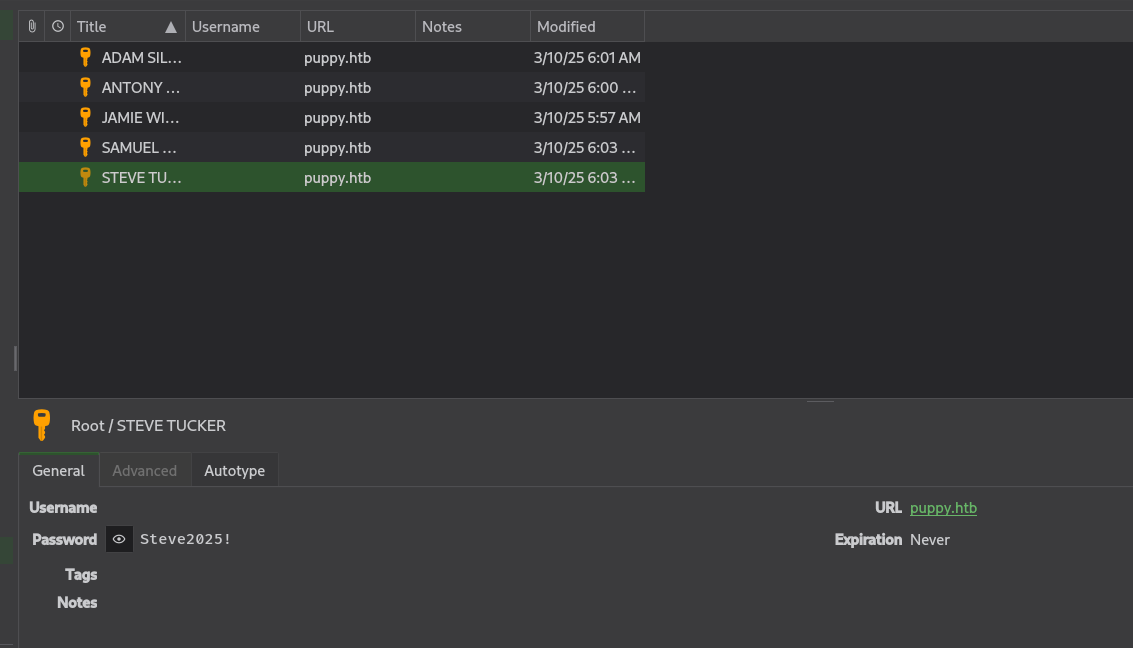Sort entries by the Username column
Screen dimensions: 1133x648
(x=243, y=27)
